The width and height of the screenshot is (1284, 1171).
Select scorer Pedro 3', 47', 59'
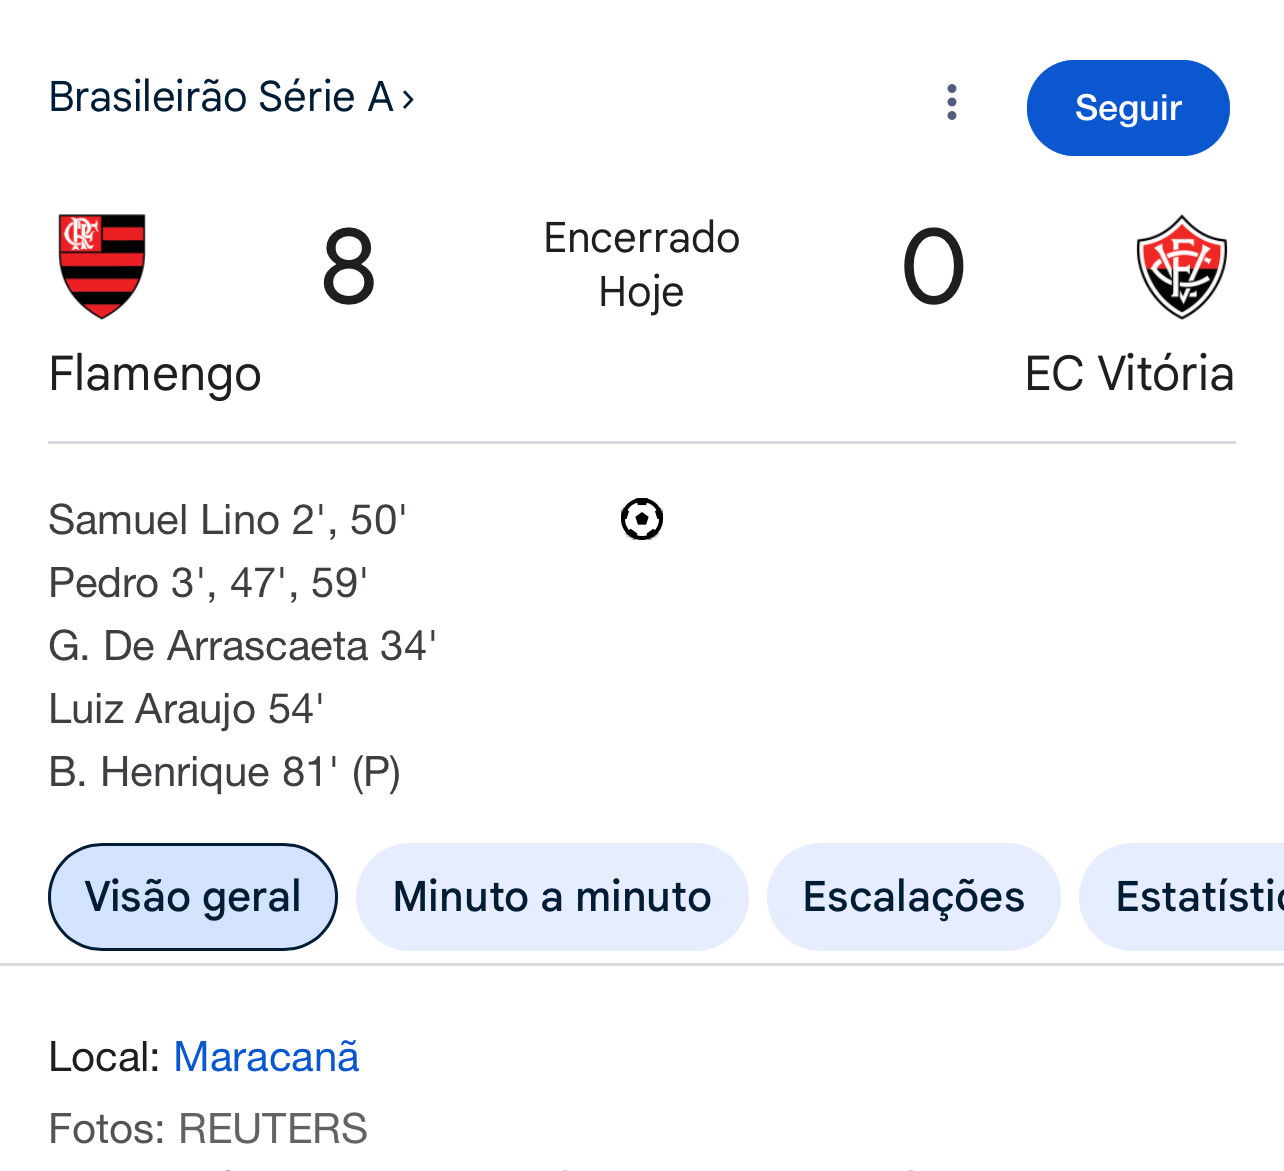[x=208, y=583]
